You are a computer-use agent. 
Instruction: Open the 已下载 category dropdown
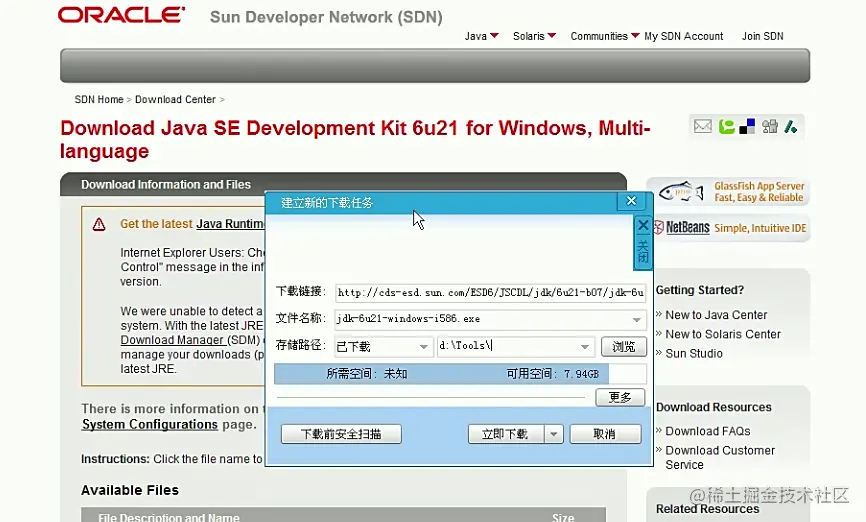pyautogui.click(x=383, y=346)
